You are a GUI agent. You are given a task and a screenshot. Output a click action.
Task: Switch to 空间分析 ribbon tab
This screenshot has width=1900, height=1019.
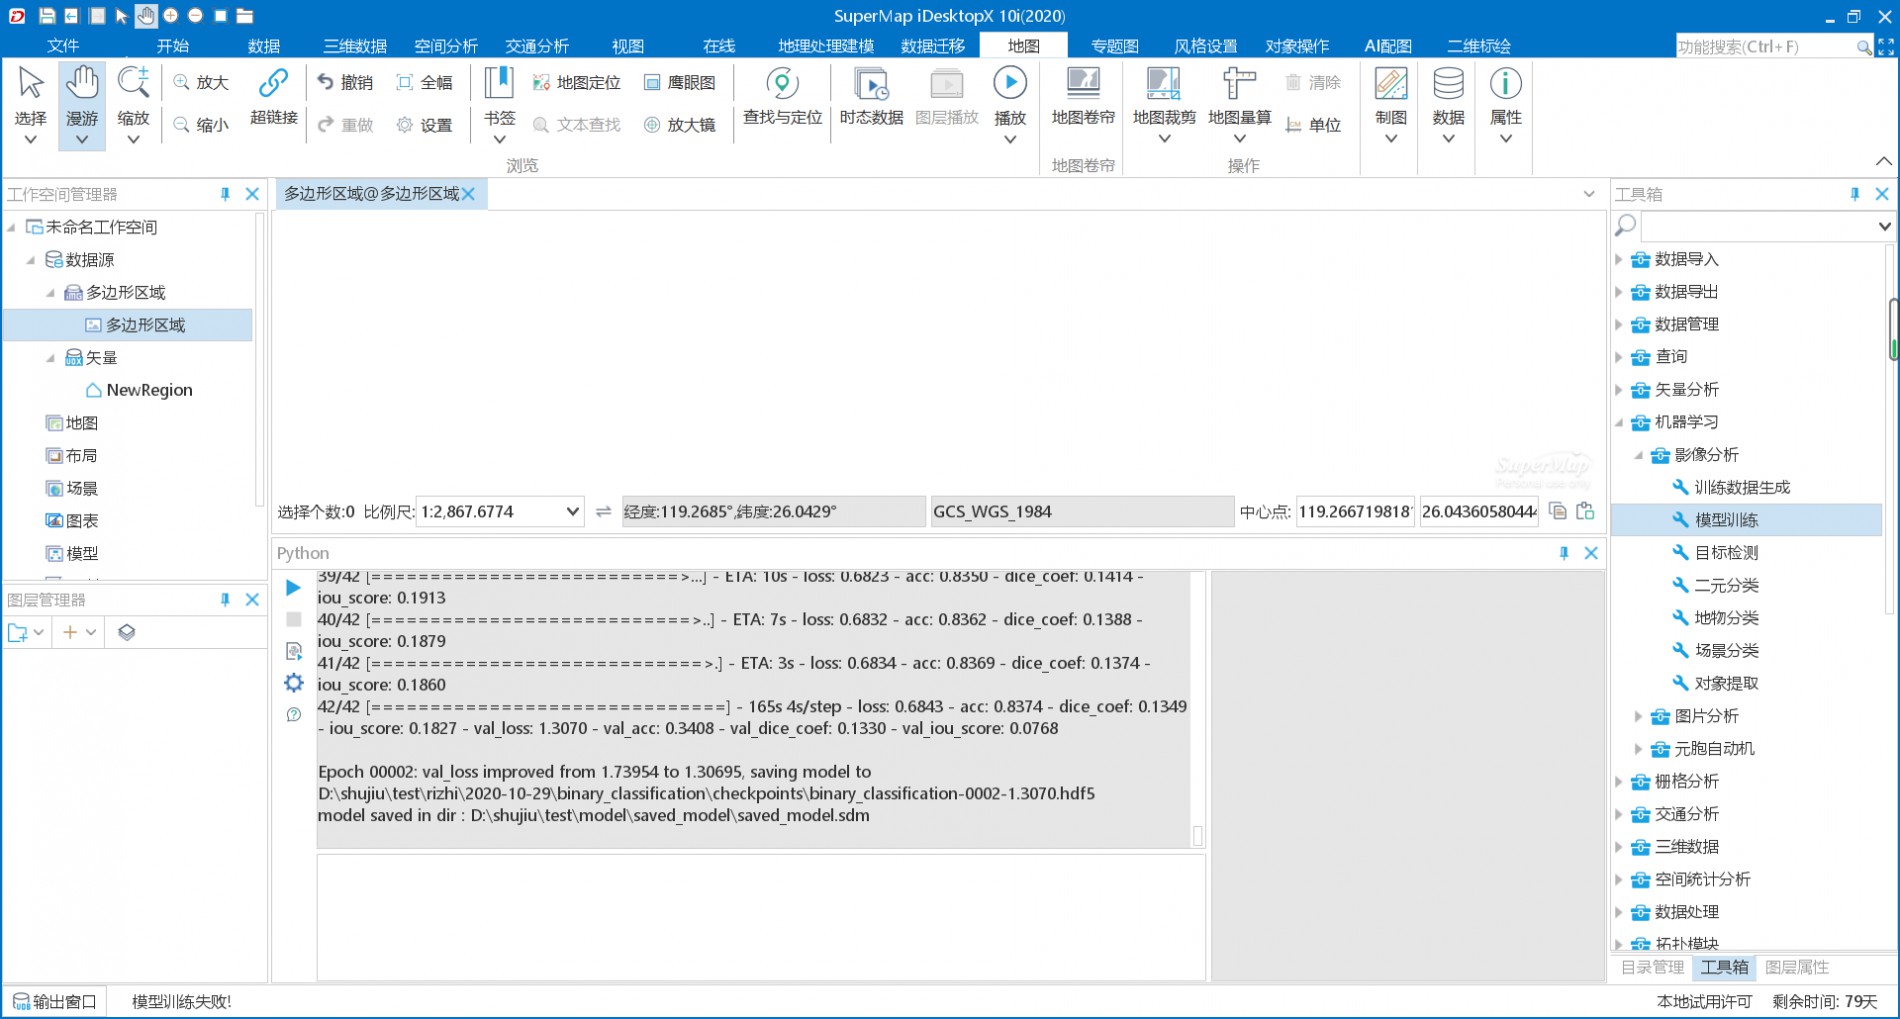click(446, 46)
